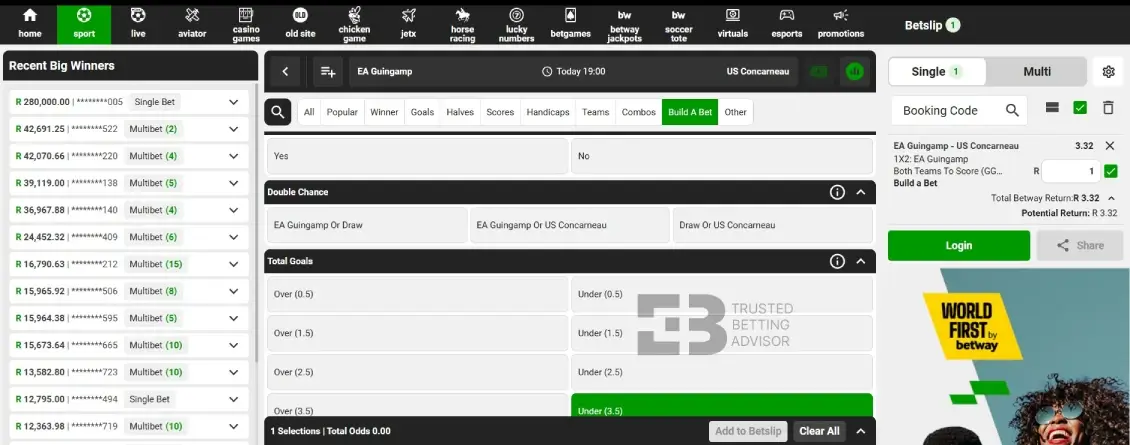The image size is (1130, 445).
Task: Click the add-to-list icon beside EA Guingamp
Action: 328,71
